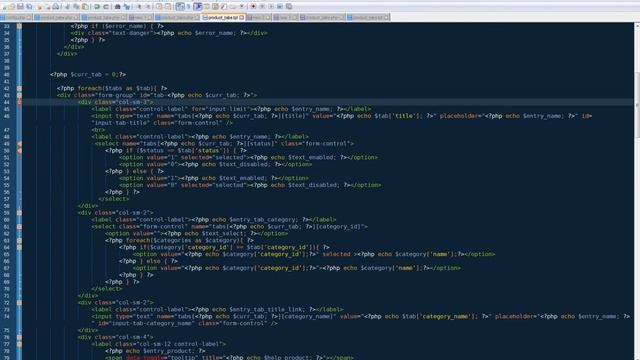Click the '</div>' tag on line 75
The width and height of the screenshot is (640, 360).
[87, 330]
